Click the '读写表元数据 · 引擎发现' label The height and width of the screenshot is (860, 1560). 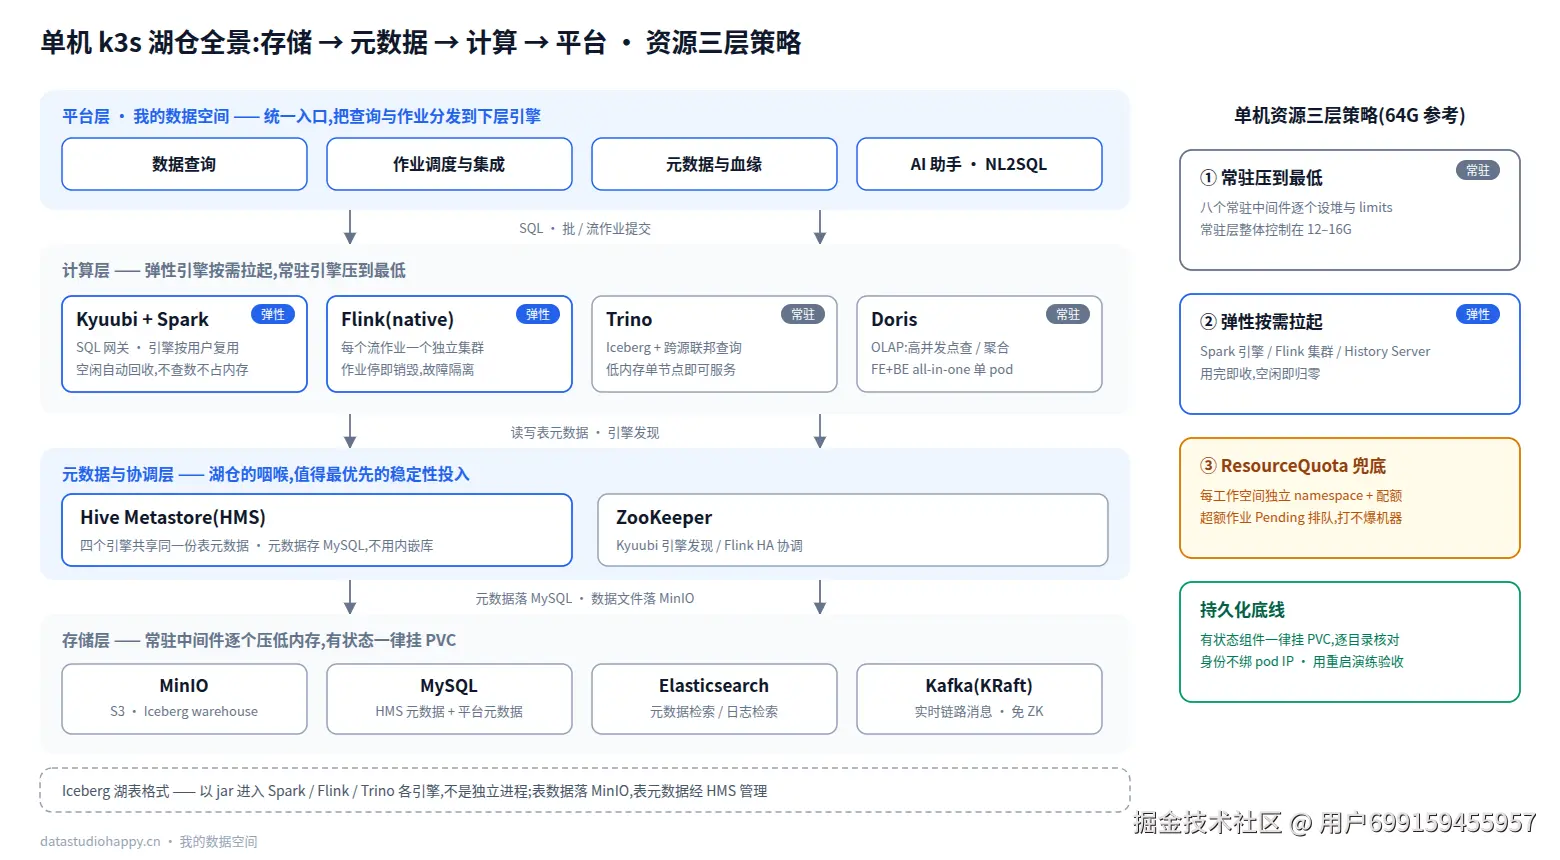[585, 433]
